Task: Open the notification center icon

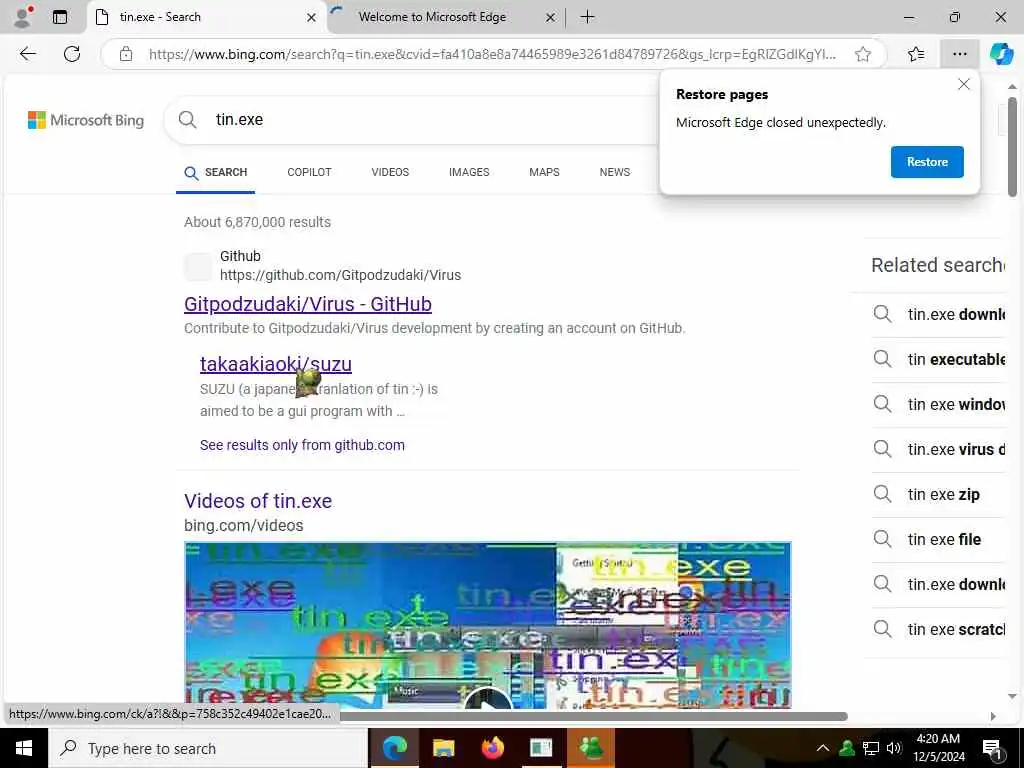Action: (x=991, y=748)
